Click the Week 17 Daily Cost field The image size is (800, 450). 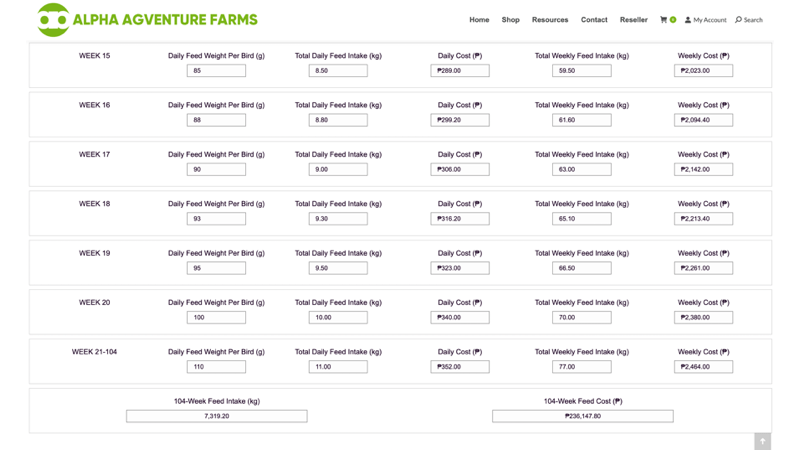pos(460,169)
